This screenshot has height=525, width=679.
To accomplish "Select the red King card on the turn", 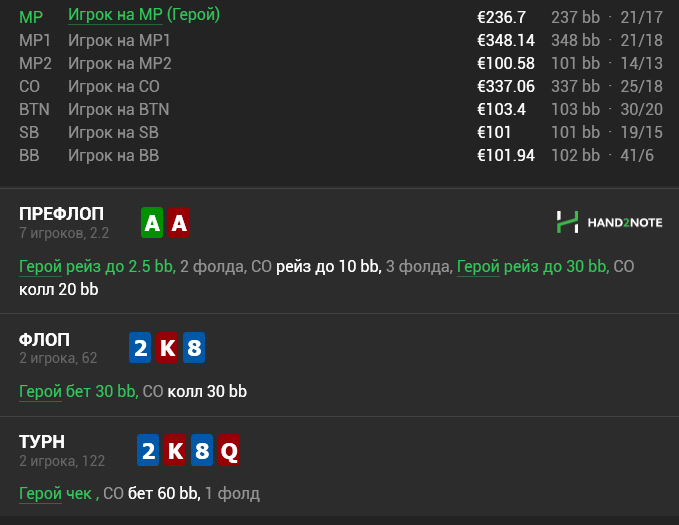I will (x=175, y=451).
